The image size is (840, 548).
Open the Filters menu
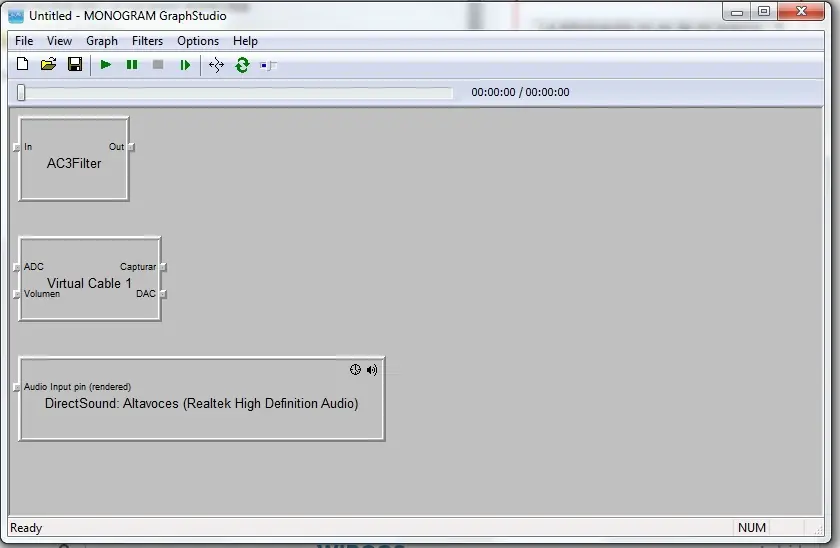pyautogui.click(x=147, y=41)
